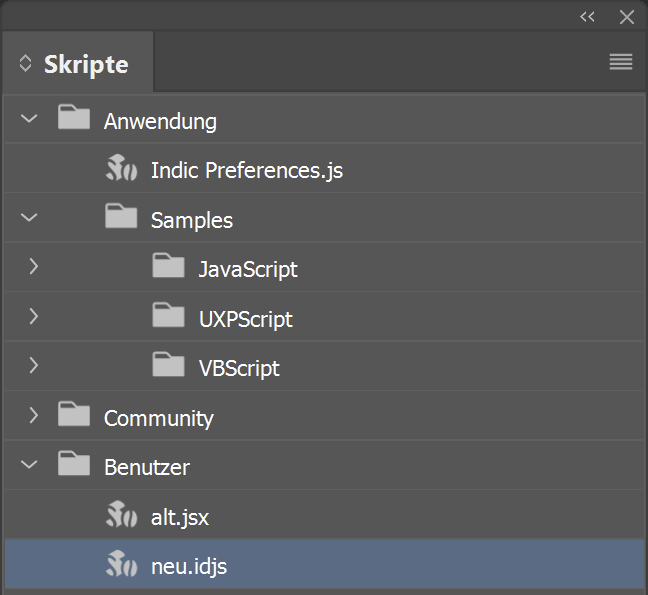Click the Samples folder icon

tap(121, 216)
